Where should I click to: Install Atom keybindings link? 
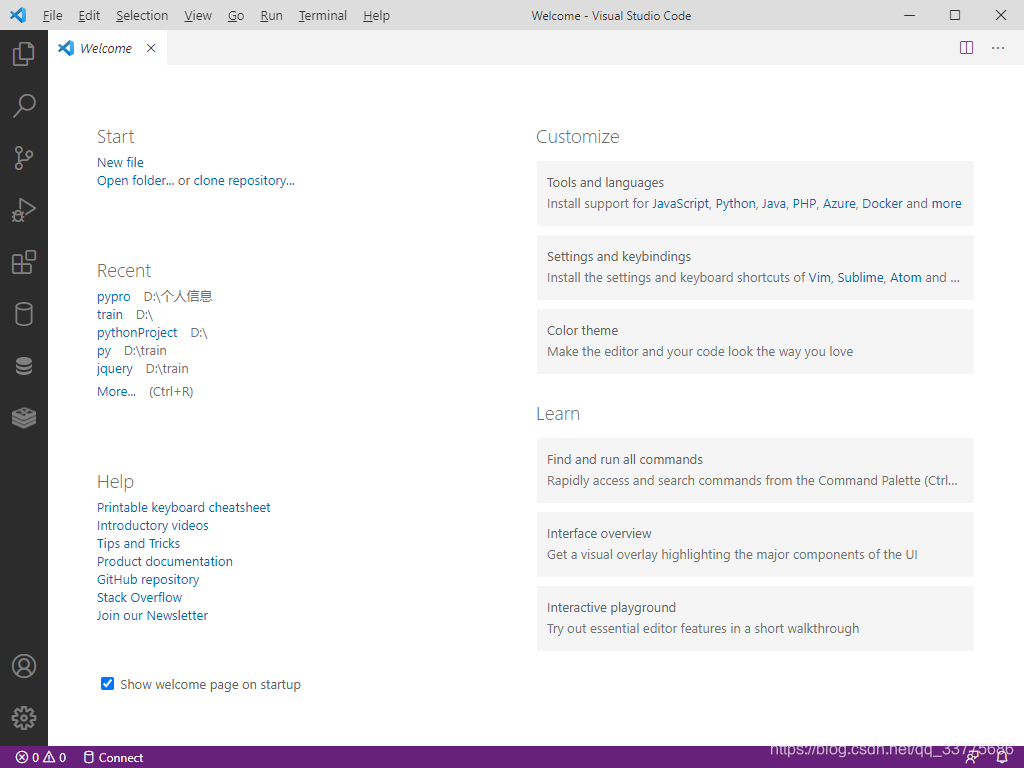click(906, 278)
